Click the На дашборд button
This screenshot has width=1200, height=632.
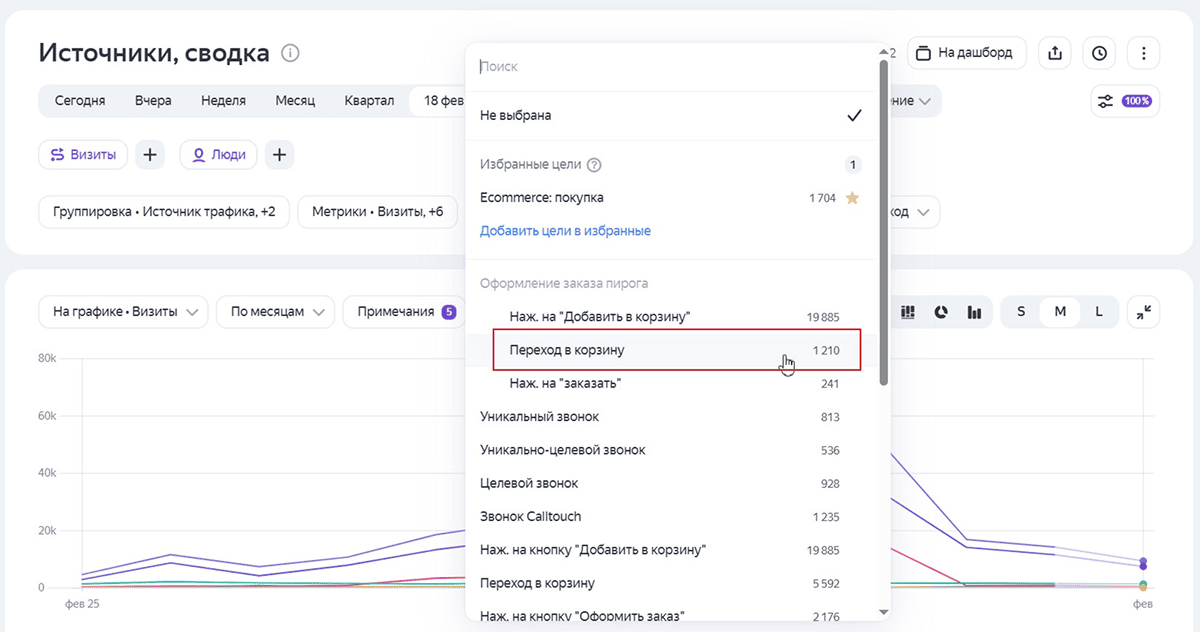pos(966,53)
